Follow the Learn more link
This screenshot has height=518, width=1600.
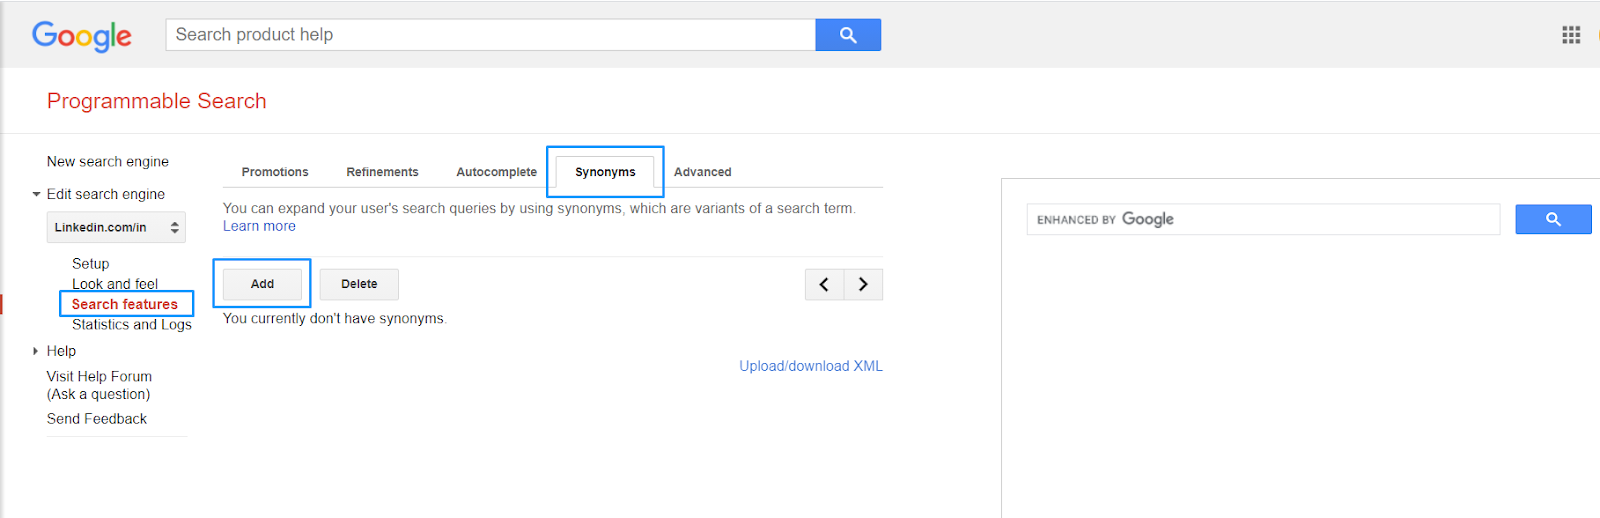pos(259,226)
